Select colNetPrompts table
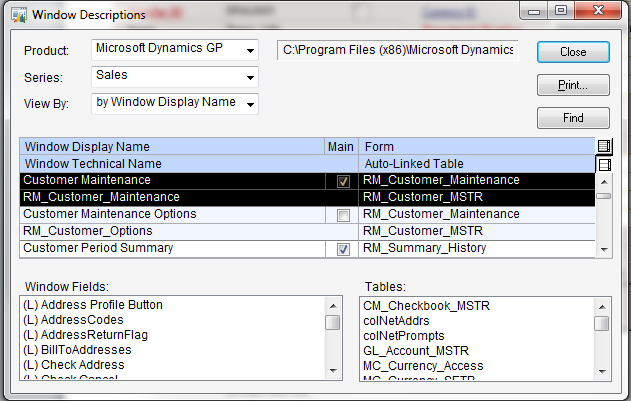Screen dimensions: 631x401 point(404,336)
